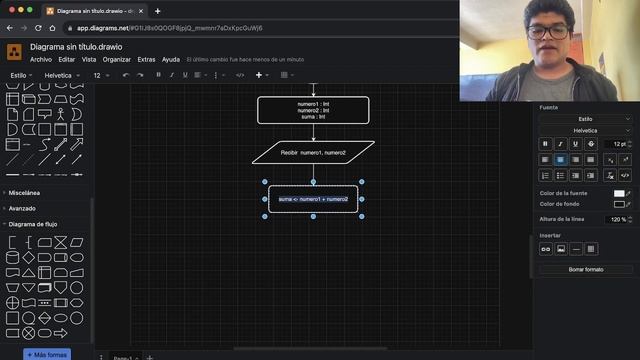Select center text alignment in Fuente panel

click(560, 160)
